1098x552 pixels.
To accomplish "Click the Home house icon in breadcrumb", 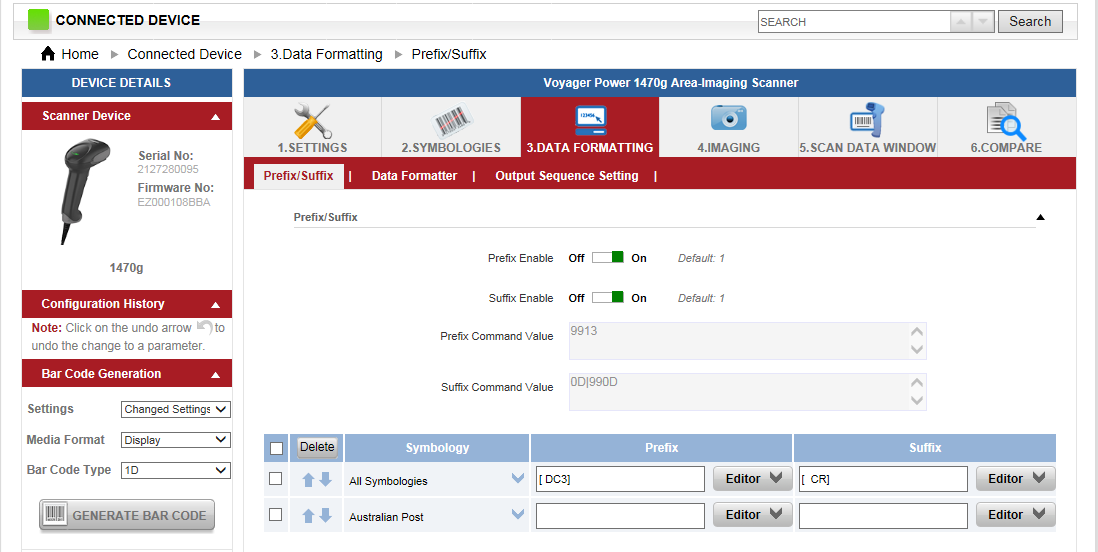I will tap(48, 53).
